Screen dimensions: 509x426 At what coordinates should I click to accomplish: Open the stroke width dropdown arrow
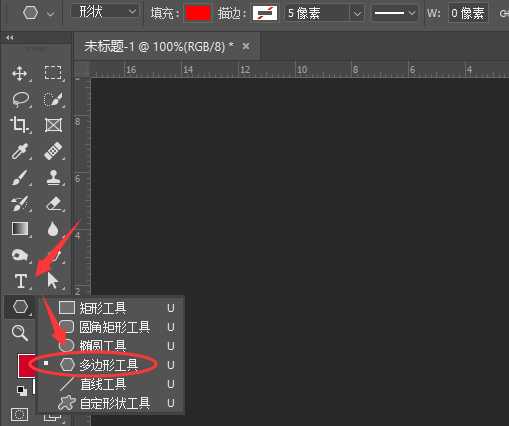(x=357, y=14)
